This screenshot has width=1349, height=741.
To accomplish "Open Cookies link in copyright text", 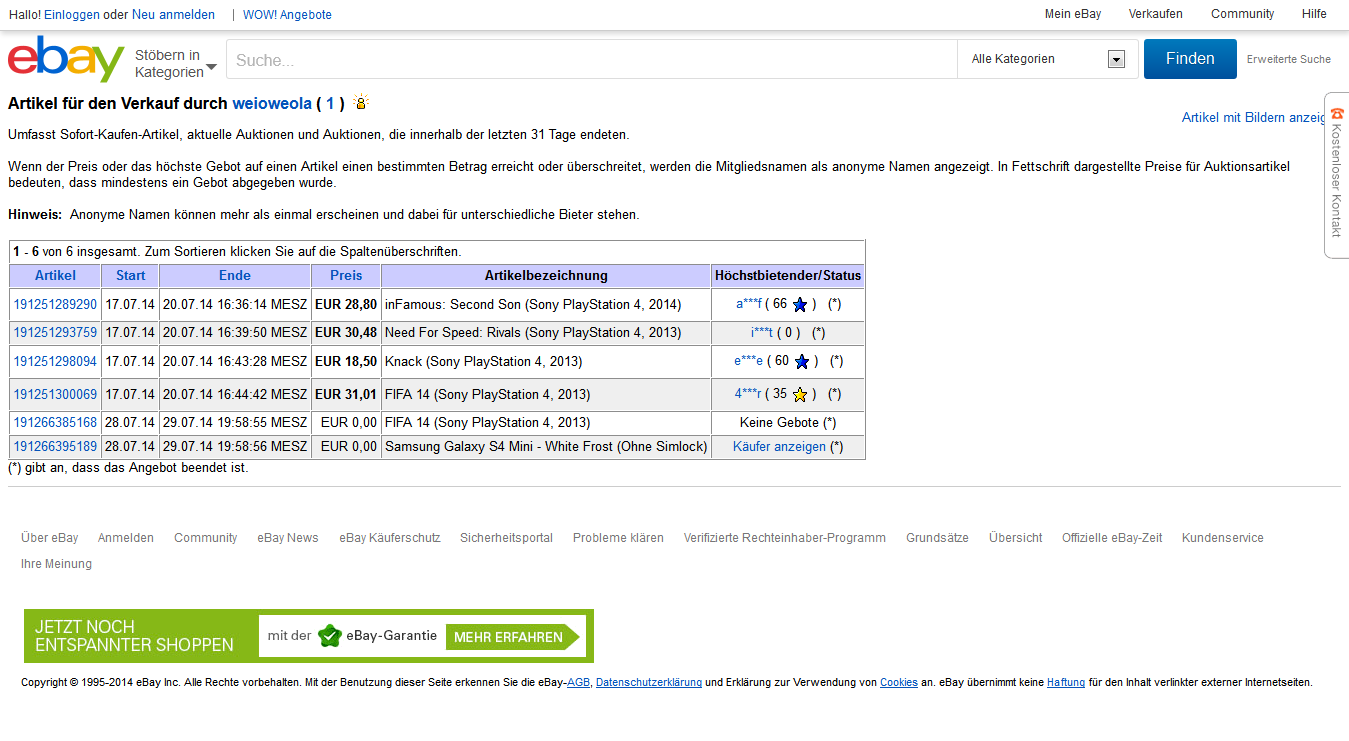I will [x=899, y=683].
